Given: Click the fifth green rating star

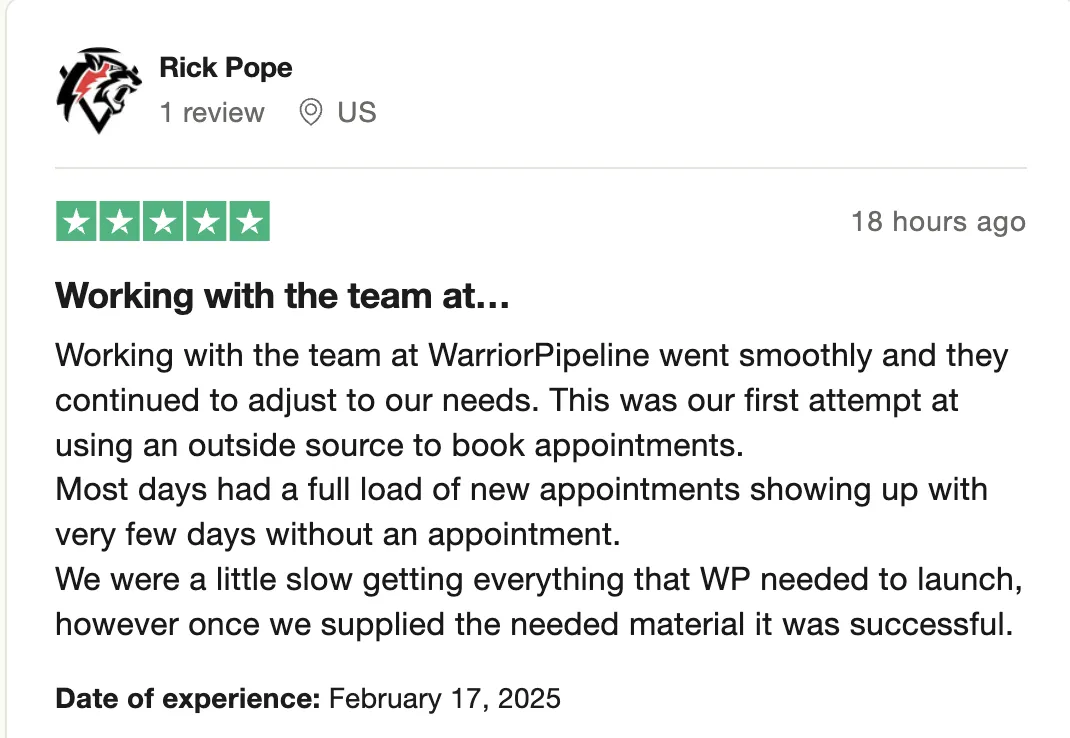Looking at the screenshot, I should pyautogui.click(x=250, y=221).
